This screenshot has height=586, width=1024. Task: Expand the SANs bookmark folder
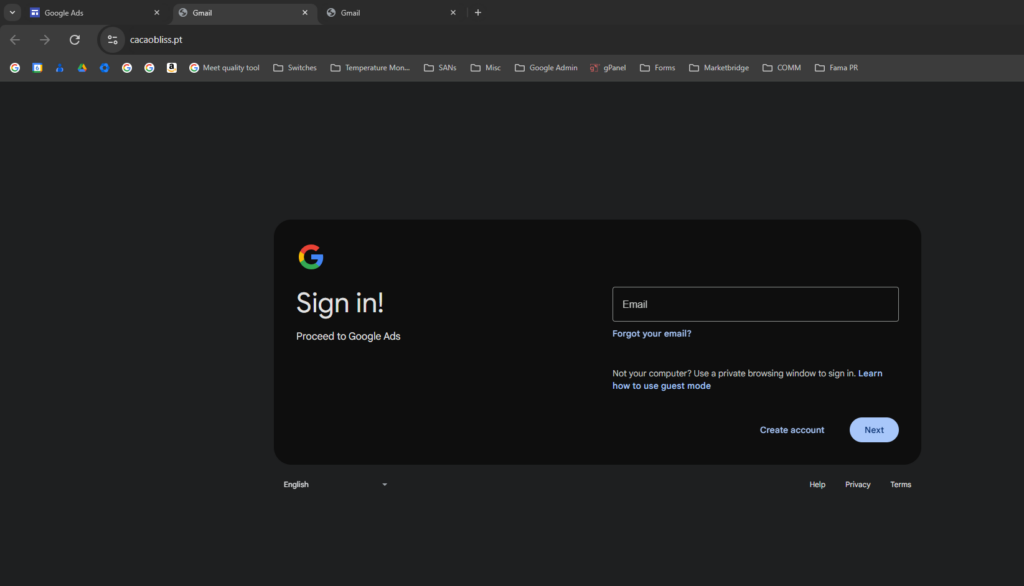point(440,68)
